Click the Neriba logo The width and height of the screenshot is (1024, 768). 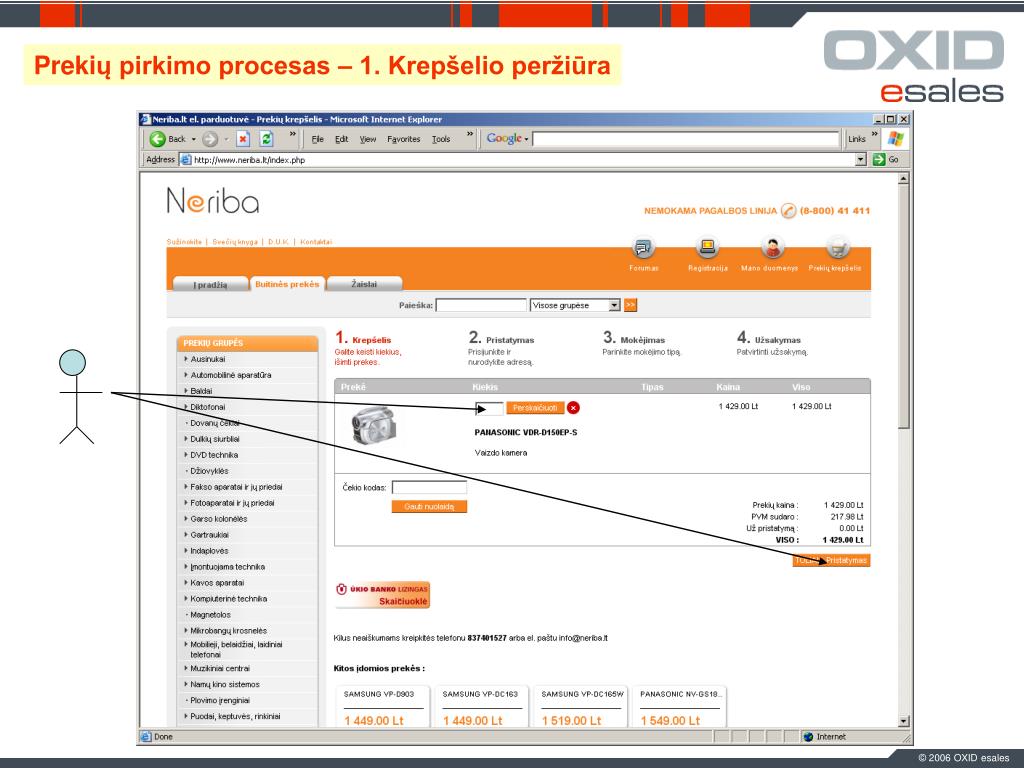click(x=213, y=200)
